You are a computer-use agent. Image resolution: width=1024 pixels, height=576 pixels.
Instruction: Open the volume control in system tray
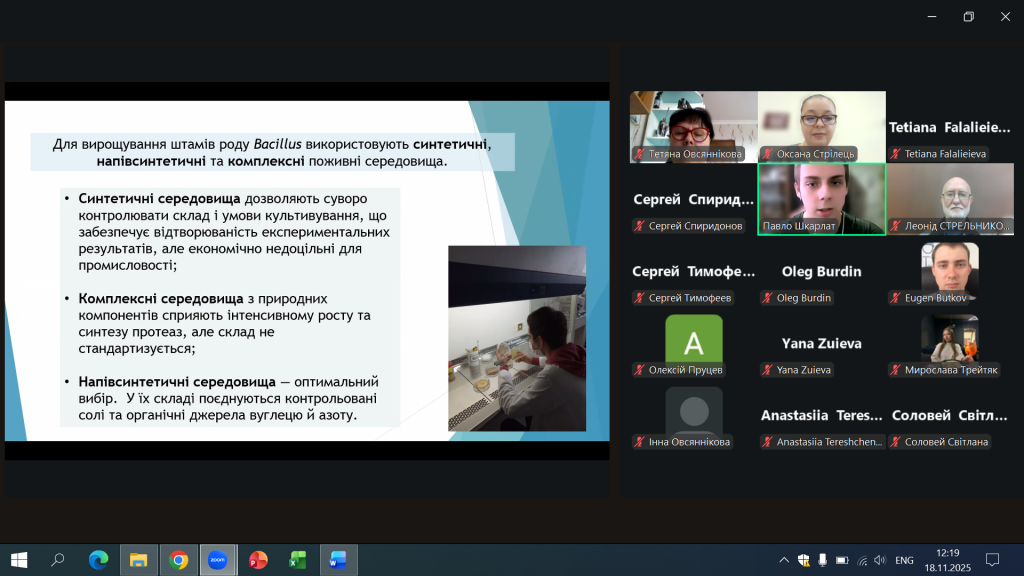point(879,560)
